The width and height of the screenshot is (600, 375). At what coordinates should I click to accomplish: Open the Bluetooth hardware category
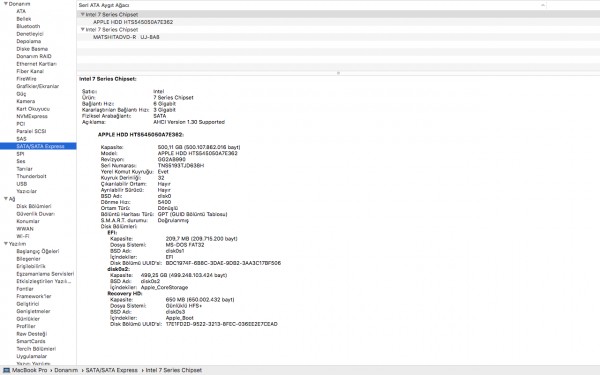click(28, 26)
